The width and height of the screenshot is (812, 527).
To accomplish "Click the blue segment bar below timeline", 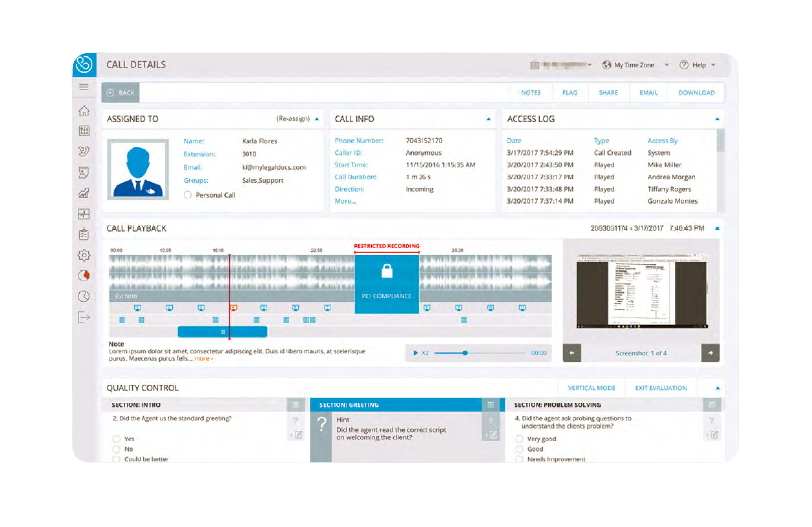I will coord(223,332).
